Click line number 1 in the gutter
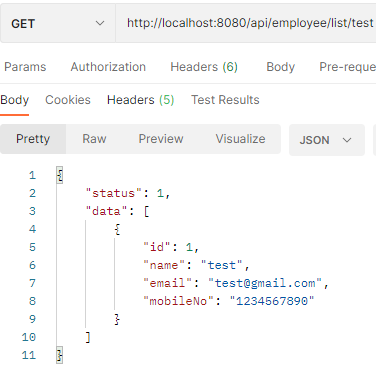Viewport: 376px width, 372px height. coord(32,175)
